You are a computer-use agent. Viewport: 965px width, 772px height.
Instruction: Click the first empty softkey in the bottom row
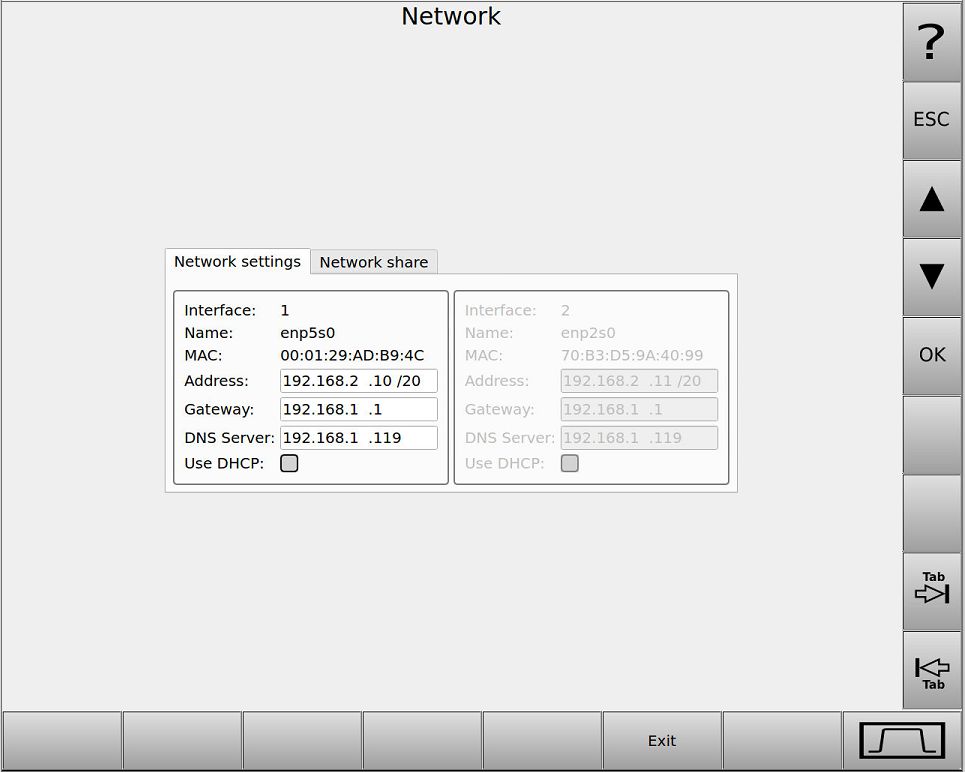click(61, 740)
